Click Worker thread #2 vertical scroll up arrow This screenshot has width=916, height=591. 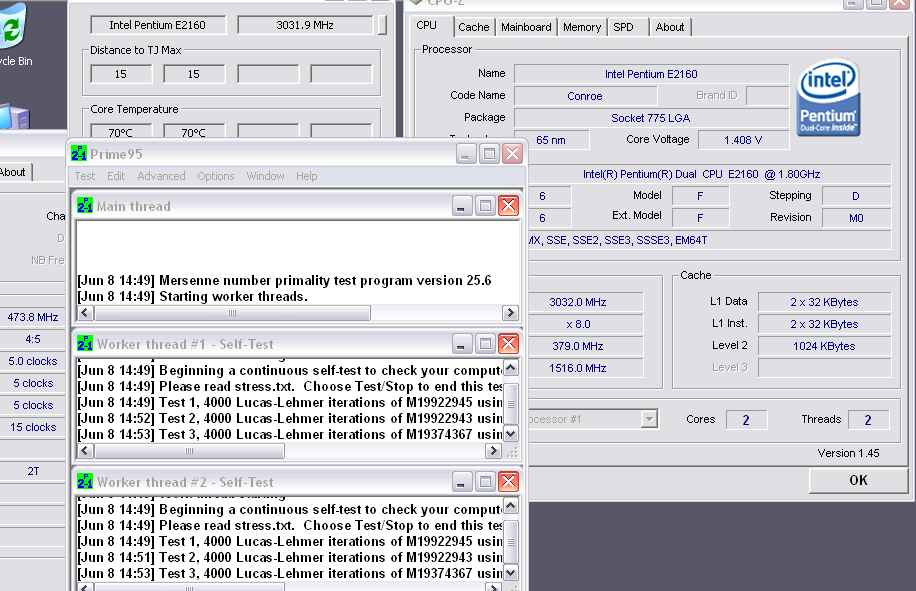(510, 506)
